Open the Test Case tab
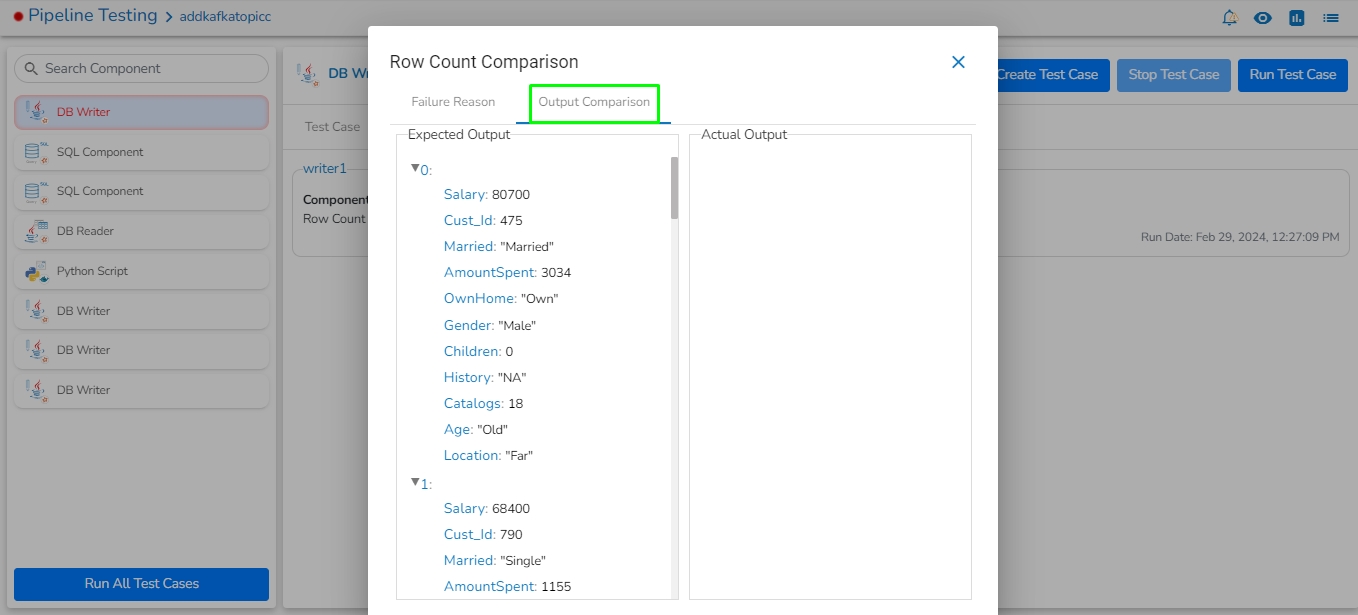The width and height of the screenshot is (1358, 615). pos(332,127)
